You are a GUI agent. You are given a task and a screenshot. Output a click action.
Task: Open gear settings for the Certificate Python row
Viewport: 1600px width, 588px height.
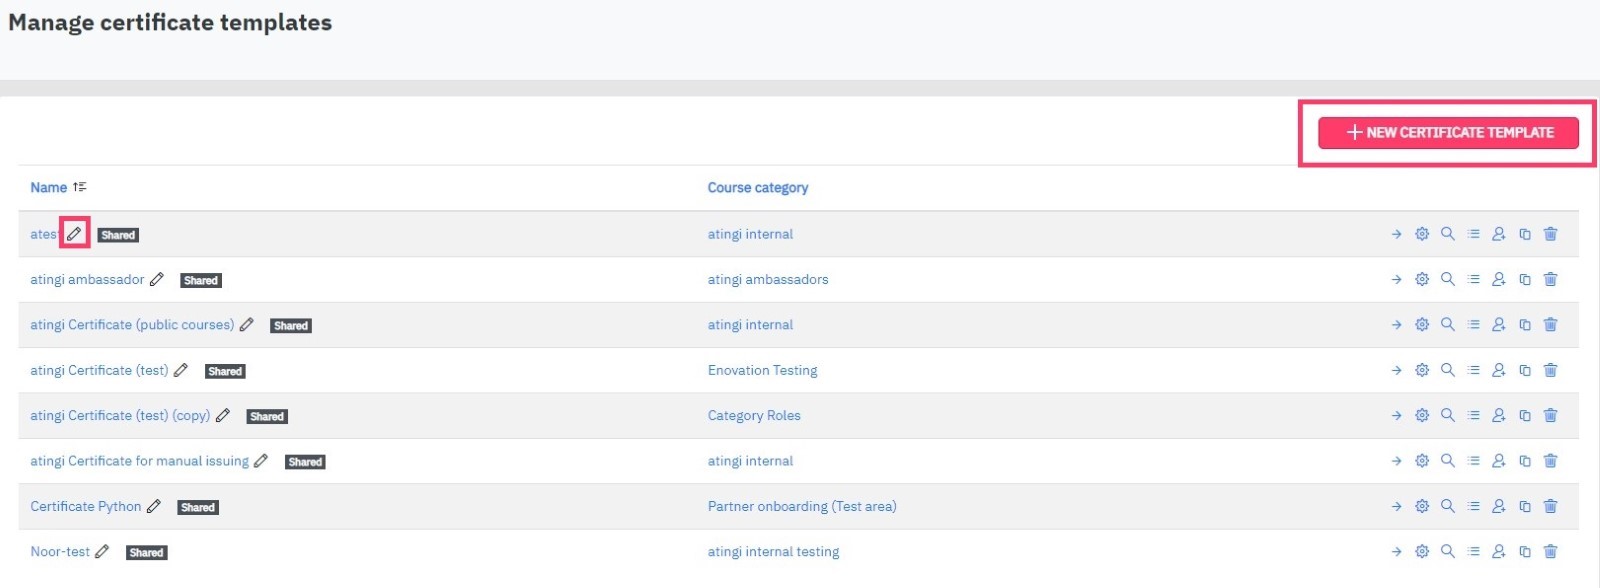tap(1422, 506)
